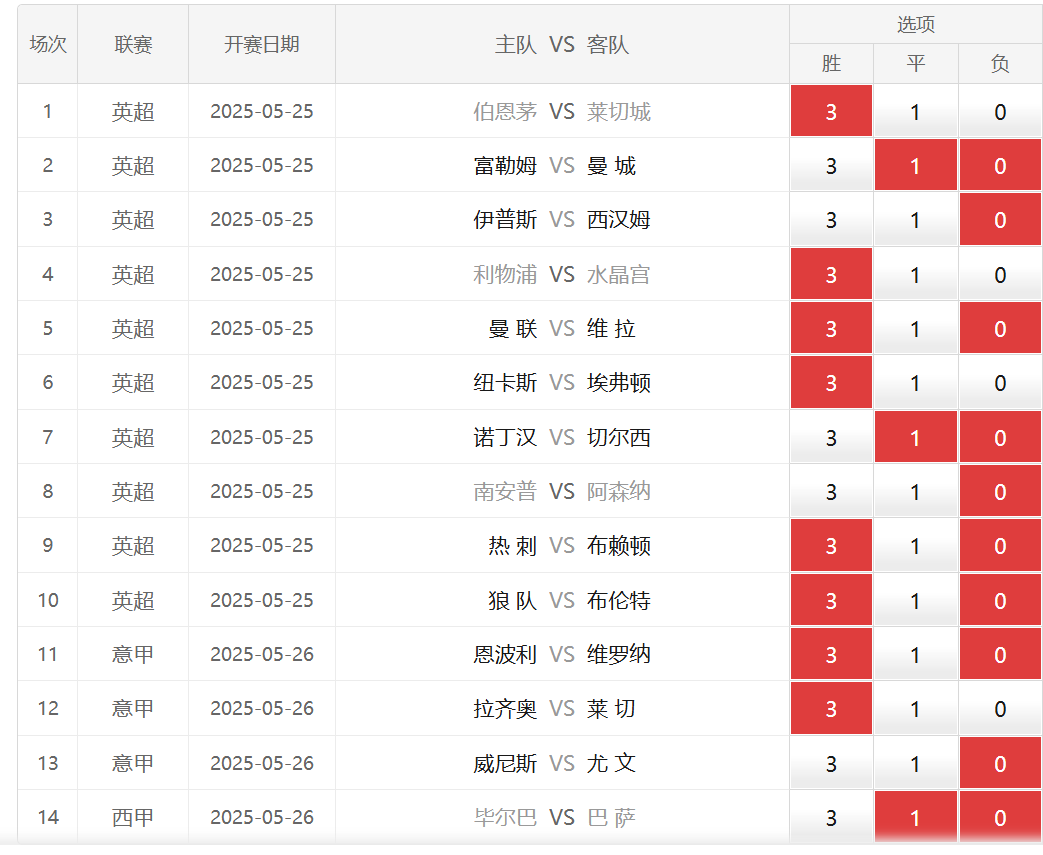
Task: Deselect win 3 for 利物浦 vs 水晶宫
Action: [x=831, y=274]
